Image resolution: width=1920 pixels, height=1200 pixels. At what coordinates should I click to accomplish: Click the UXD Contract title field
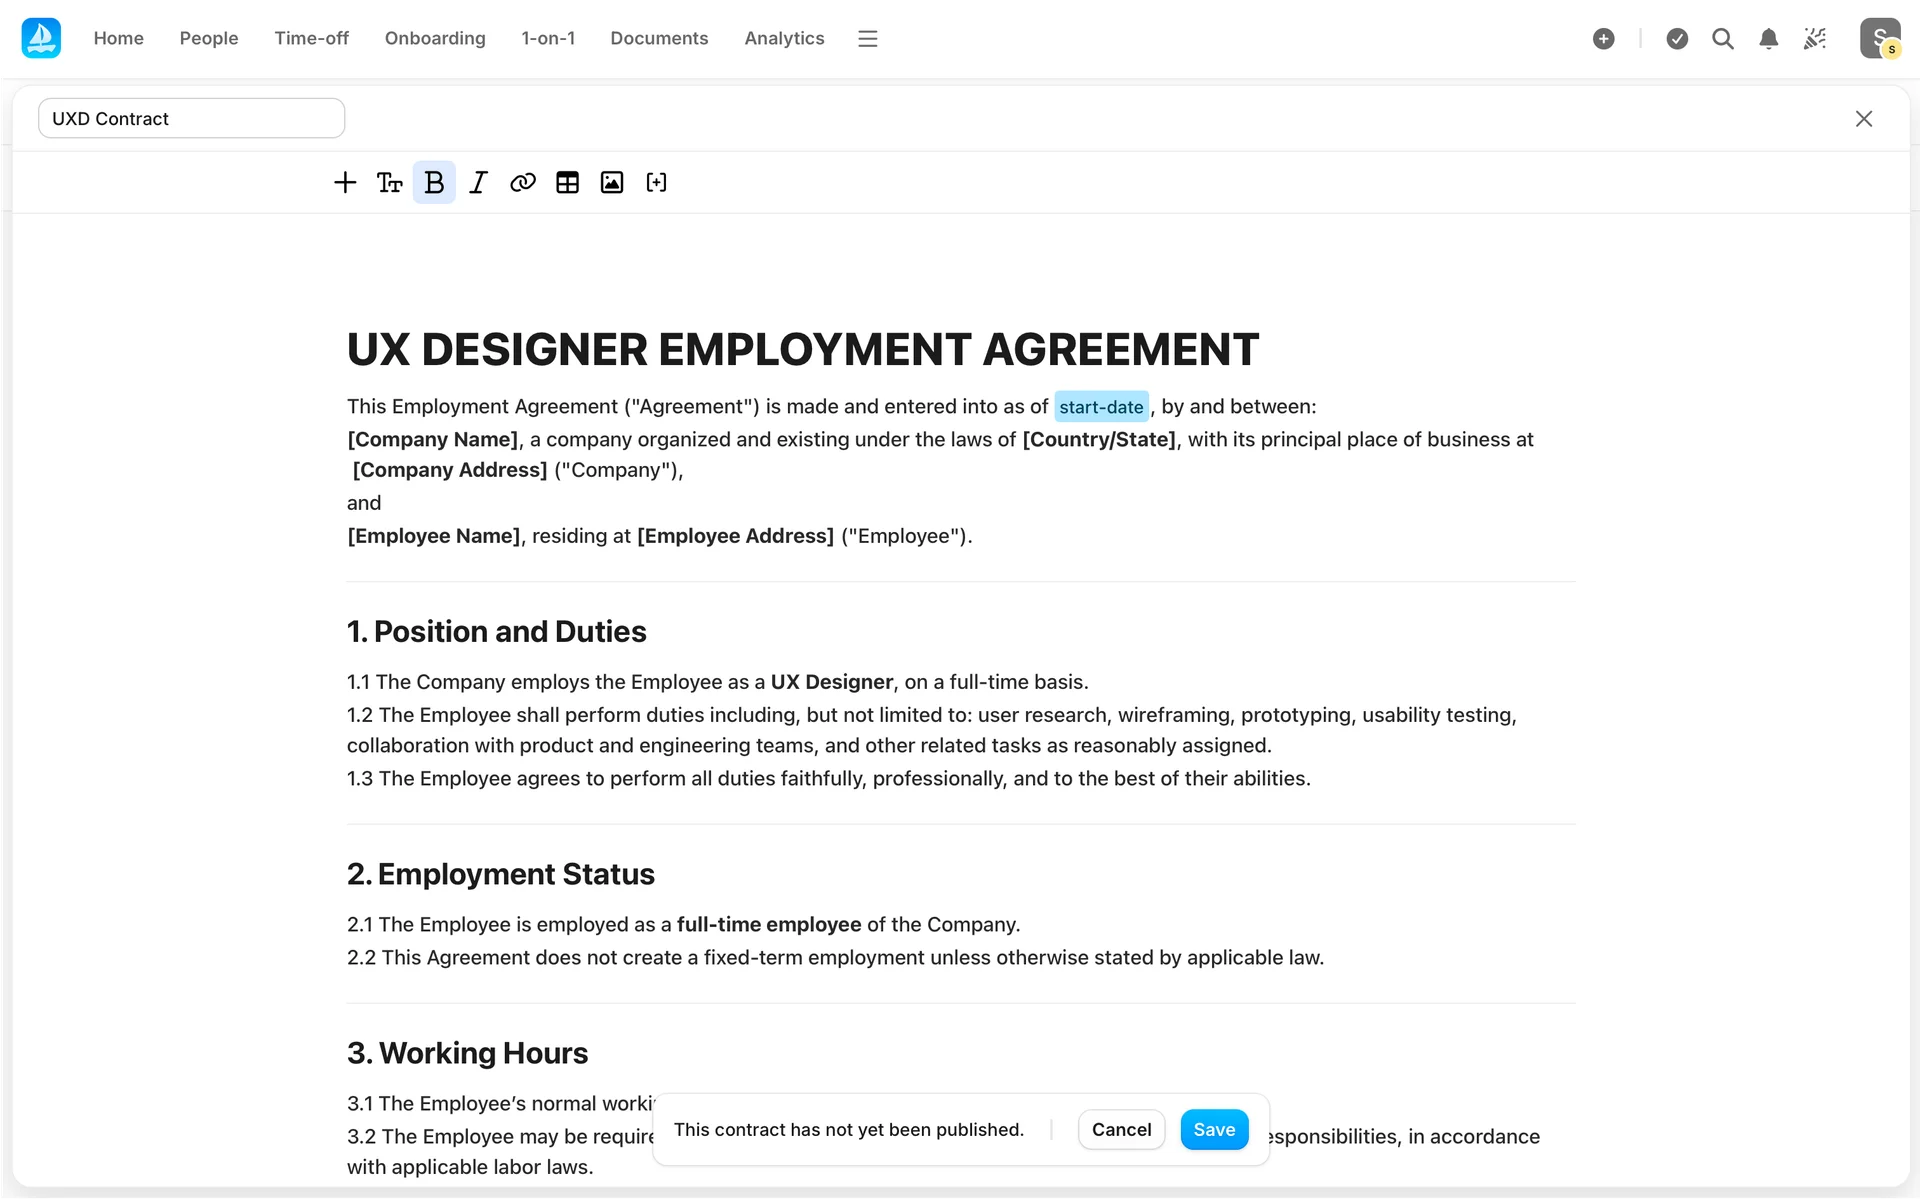[191, 118]
